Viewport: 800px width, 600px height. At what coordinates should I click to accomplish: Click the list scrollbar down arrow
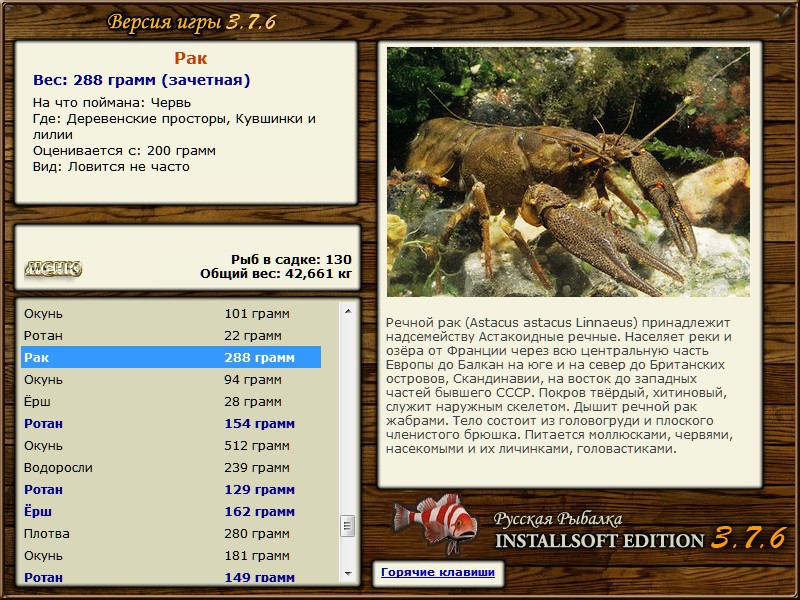(x=348, y=574)
